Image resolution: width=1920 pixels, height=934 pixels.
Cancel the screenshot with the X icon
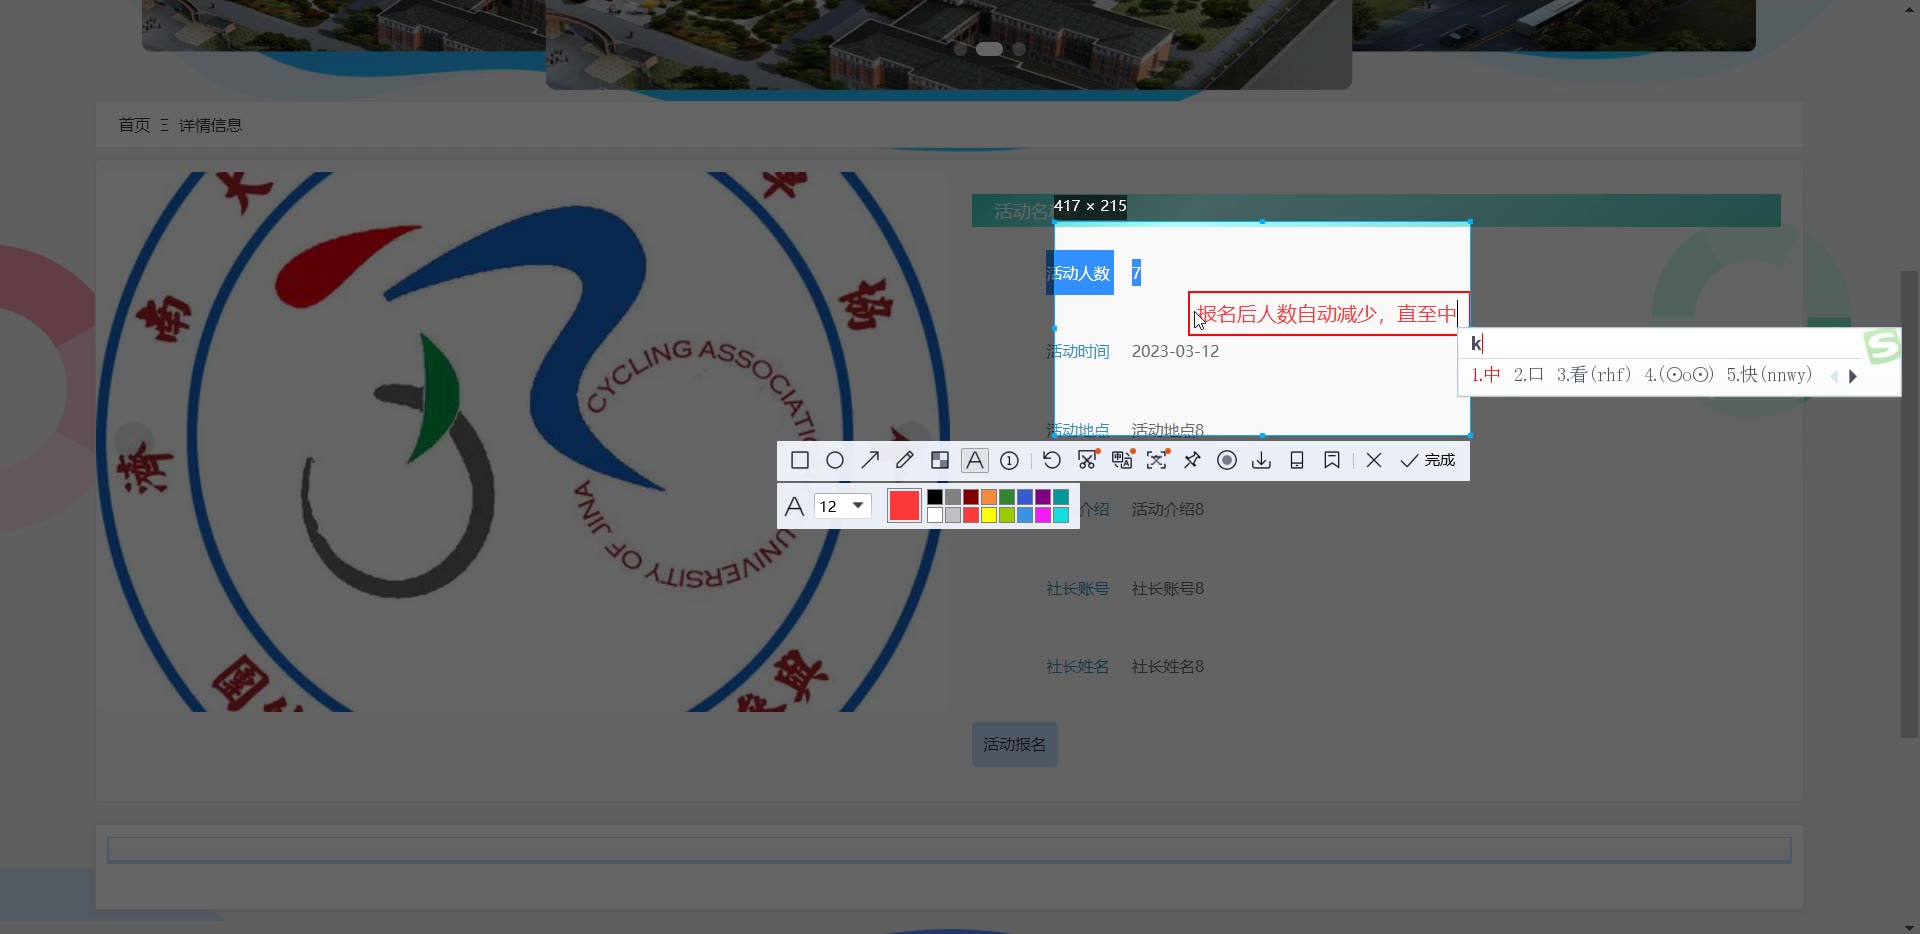1374,460
